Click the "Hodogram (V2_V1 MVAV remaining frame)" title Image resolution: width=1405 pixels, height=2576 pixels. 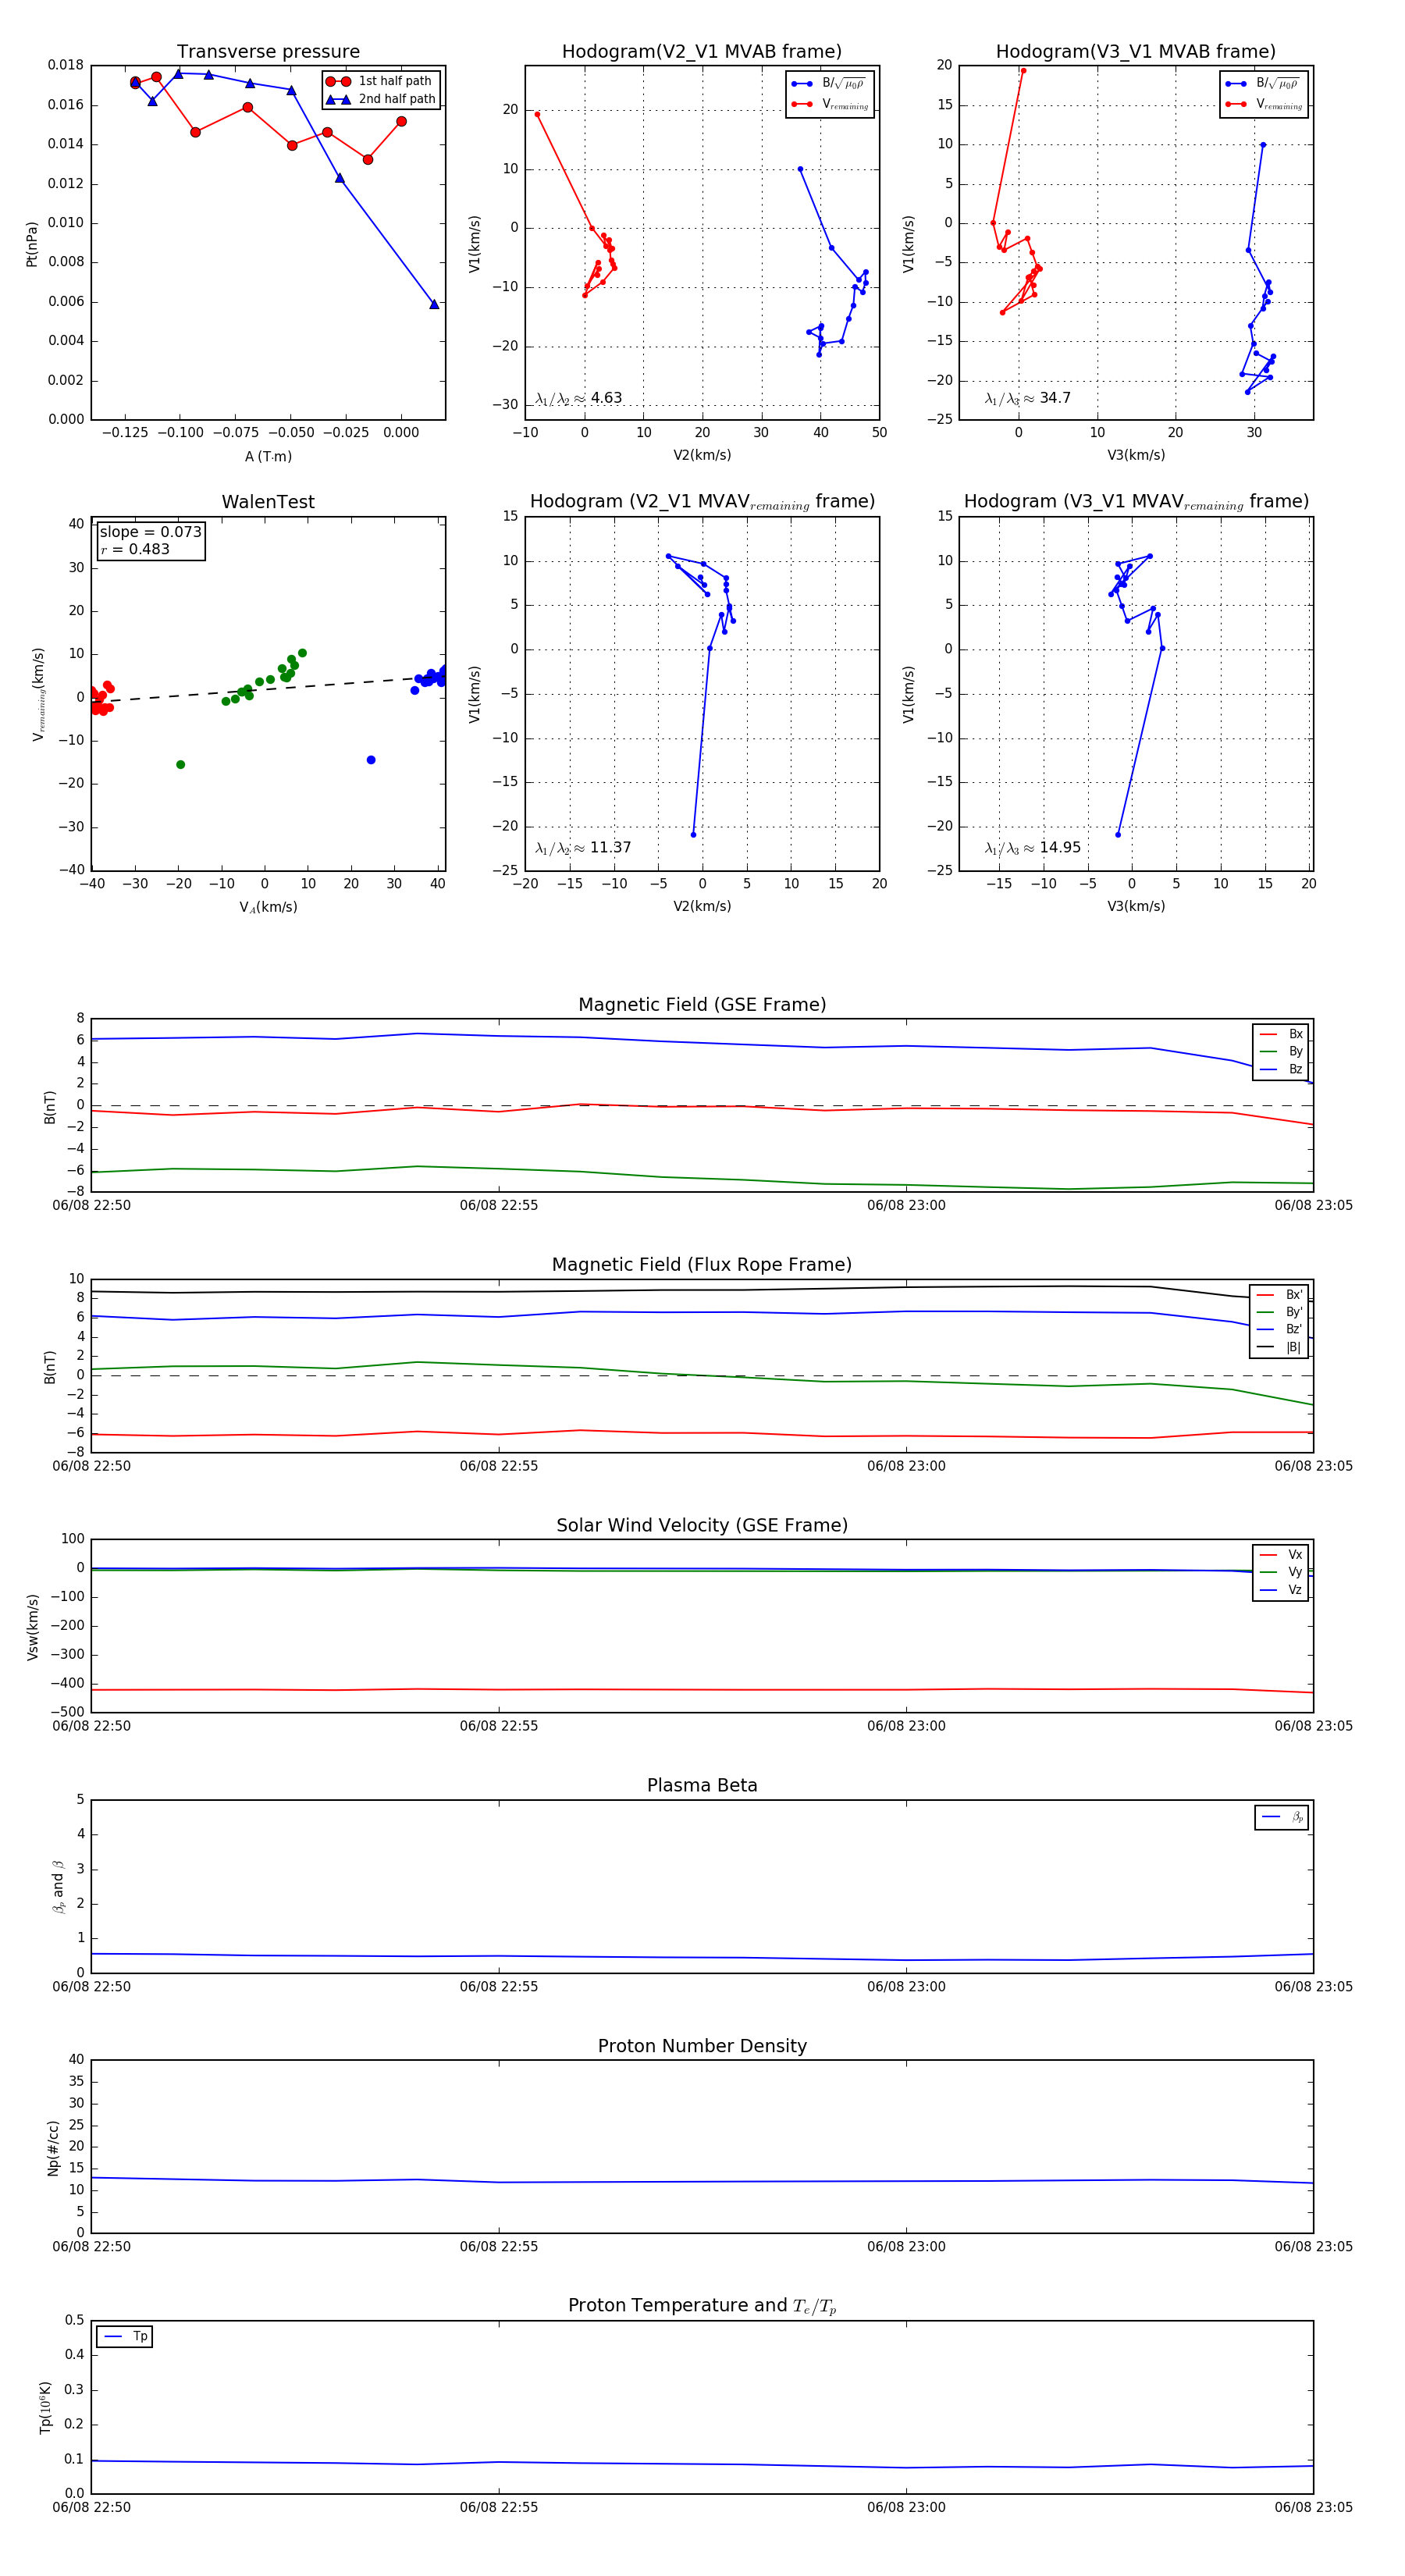point(702,502)
